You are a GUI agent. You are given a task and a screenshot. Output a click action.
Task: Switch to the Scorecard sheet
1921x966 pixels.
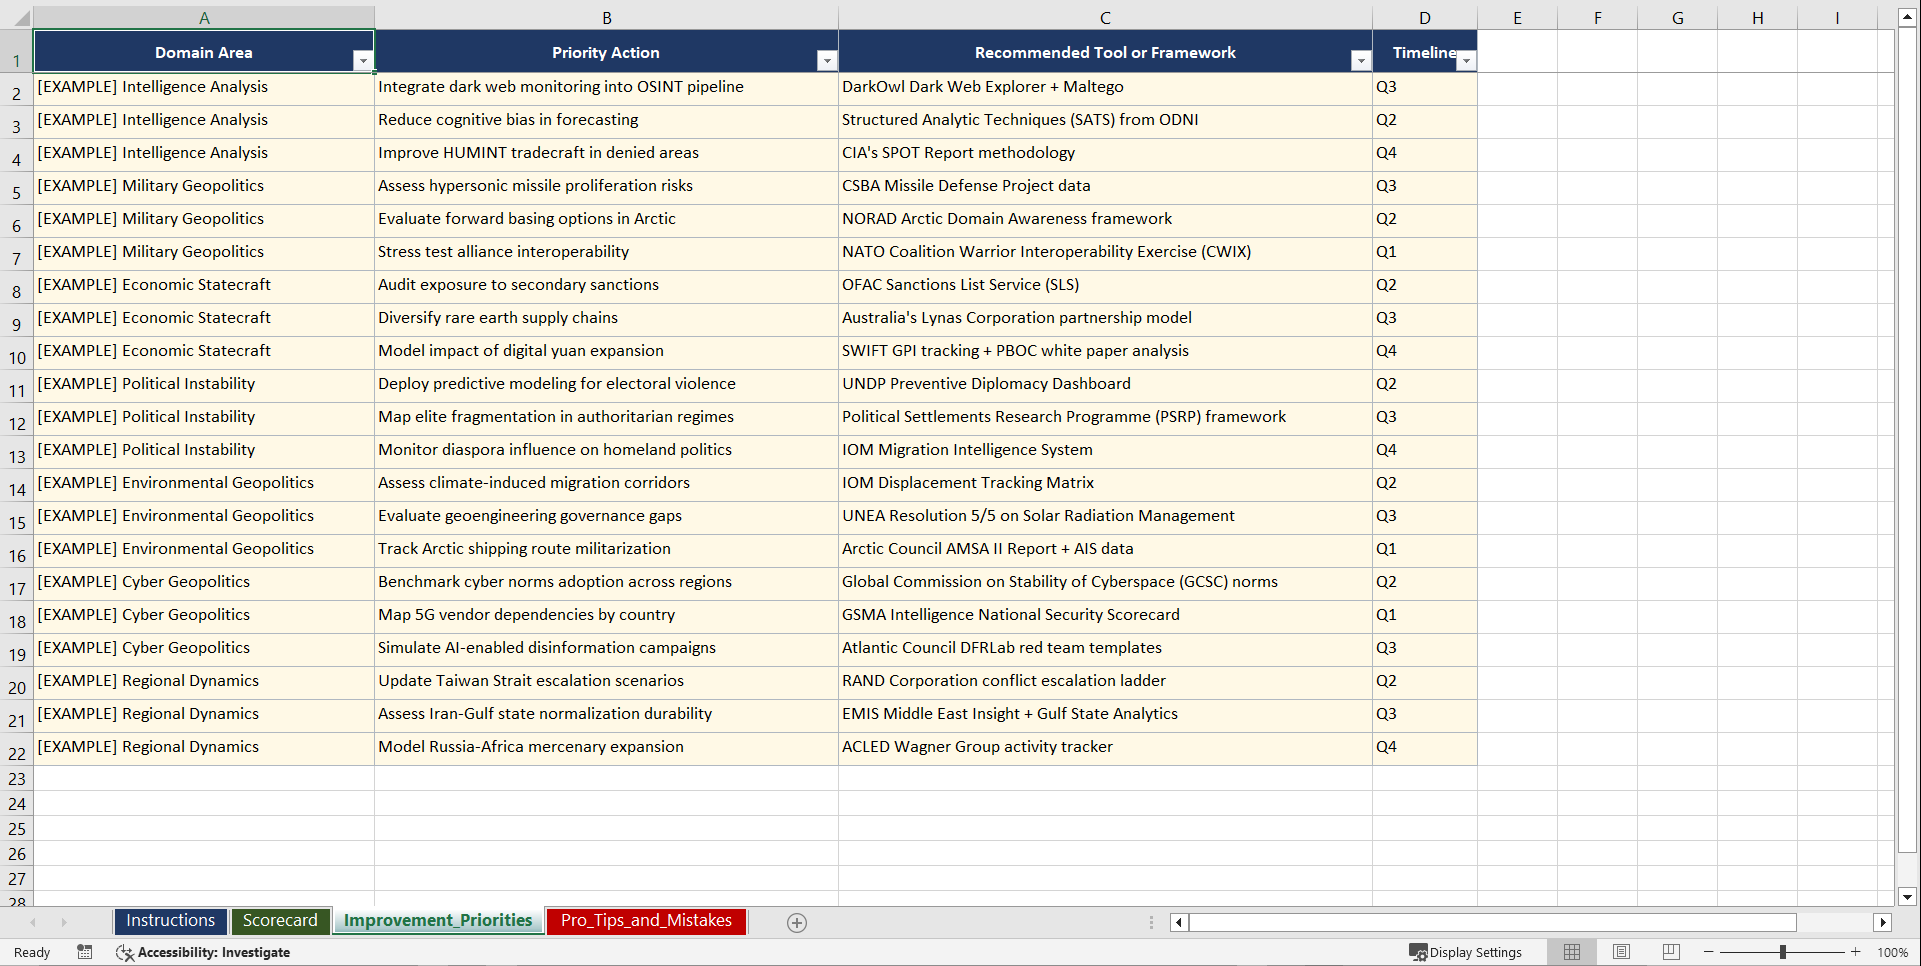(x=280, y=920)
